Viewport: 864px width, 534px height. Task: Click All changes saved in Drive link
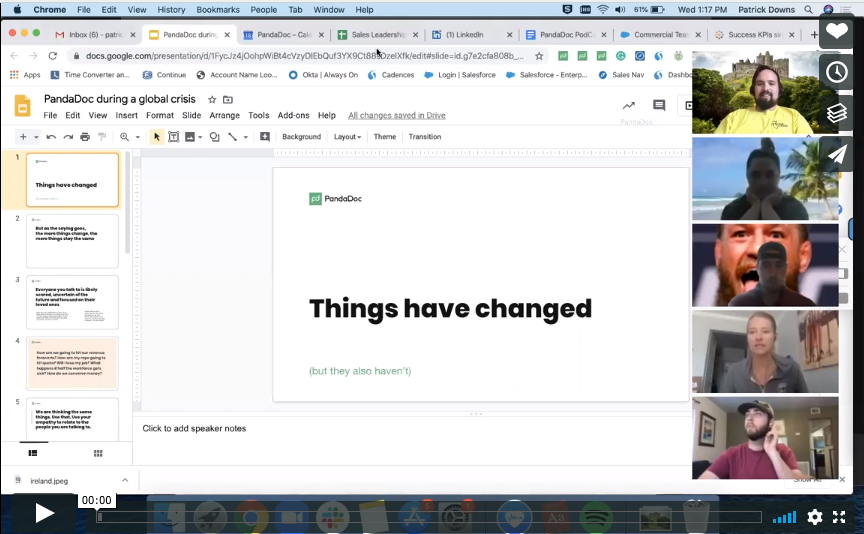[397, 115]
